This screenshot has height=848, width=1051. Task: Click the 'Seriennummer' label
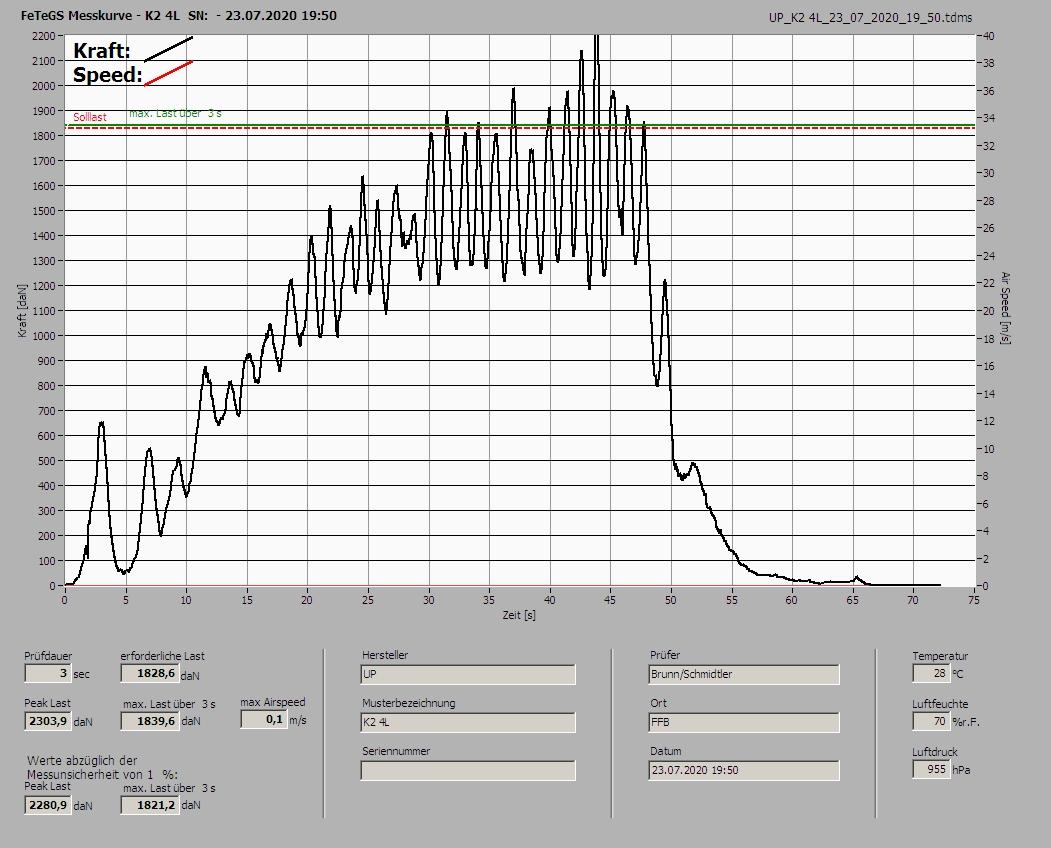[x=396, y=751]
